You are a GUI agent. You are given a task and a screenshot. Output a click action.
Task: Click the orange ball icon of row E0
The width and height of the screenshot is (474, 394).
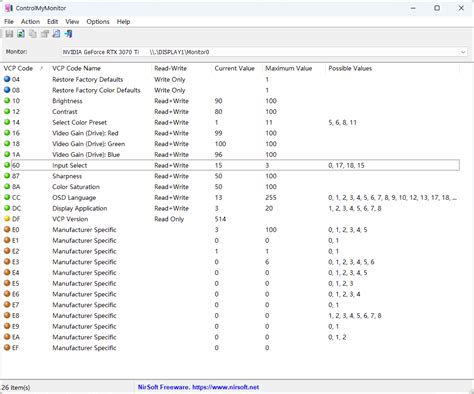tap(7, 229)
